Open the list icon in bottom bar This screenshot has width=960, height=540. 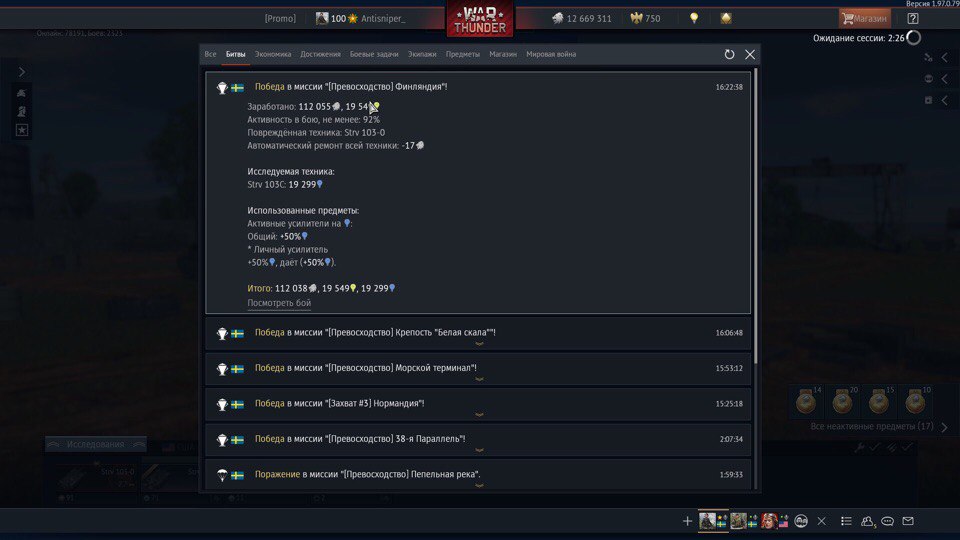point(846,521)
